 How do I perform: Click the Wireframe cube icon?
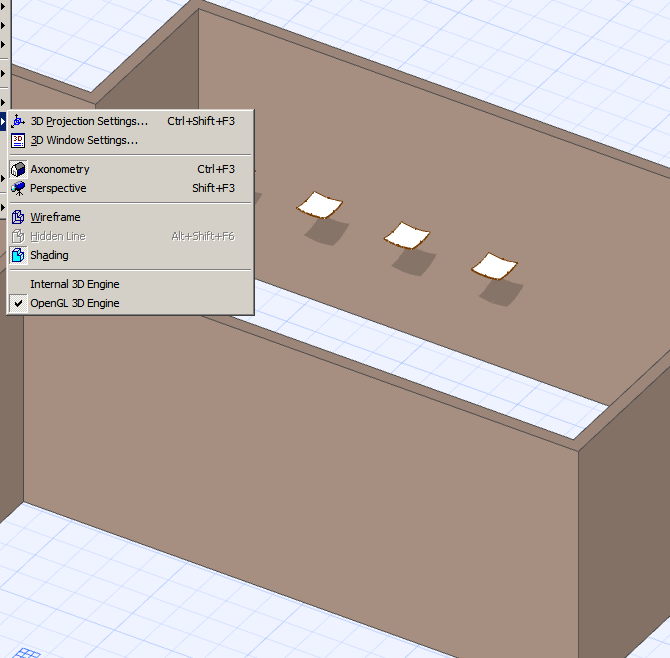tap(18, 217)
